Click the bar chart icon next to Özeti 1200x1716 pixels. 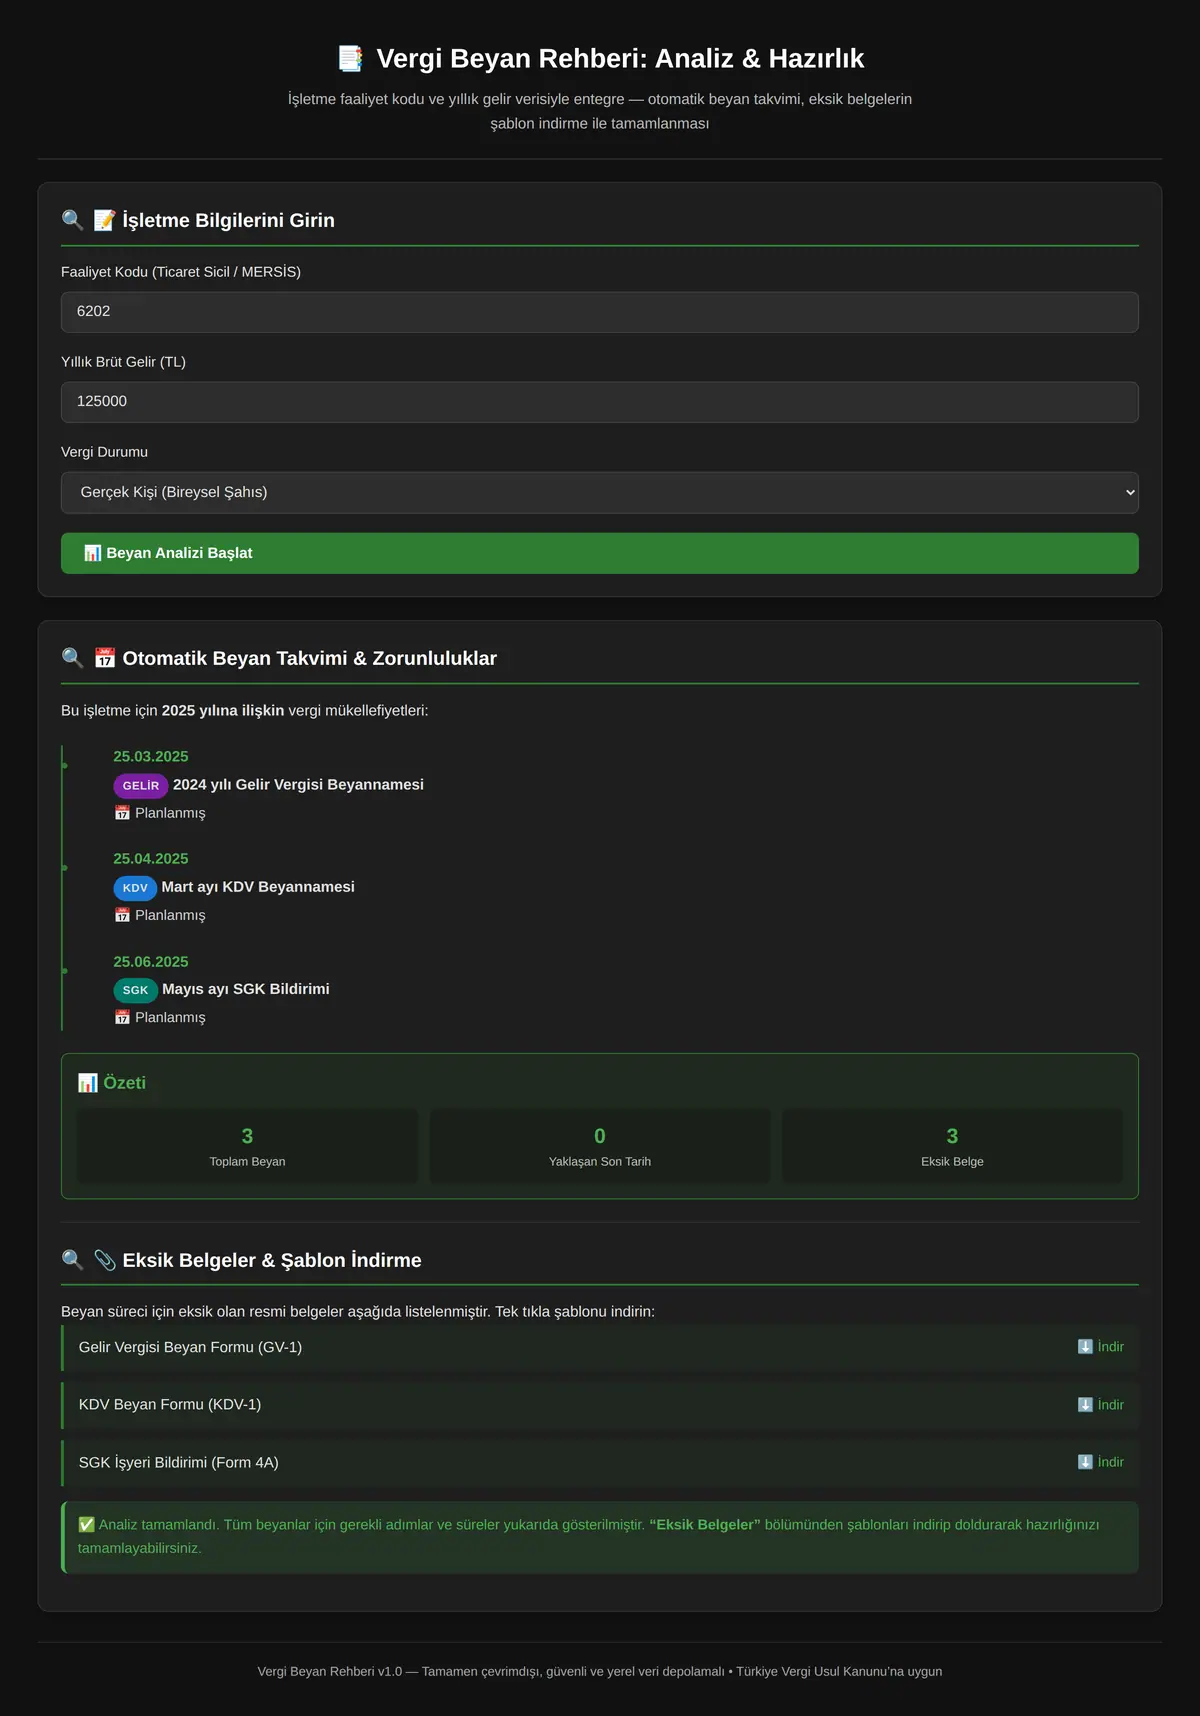click(88, 1083)
